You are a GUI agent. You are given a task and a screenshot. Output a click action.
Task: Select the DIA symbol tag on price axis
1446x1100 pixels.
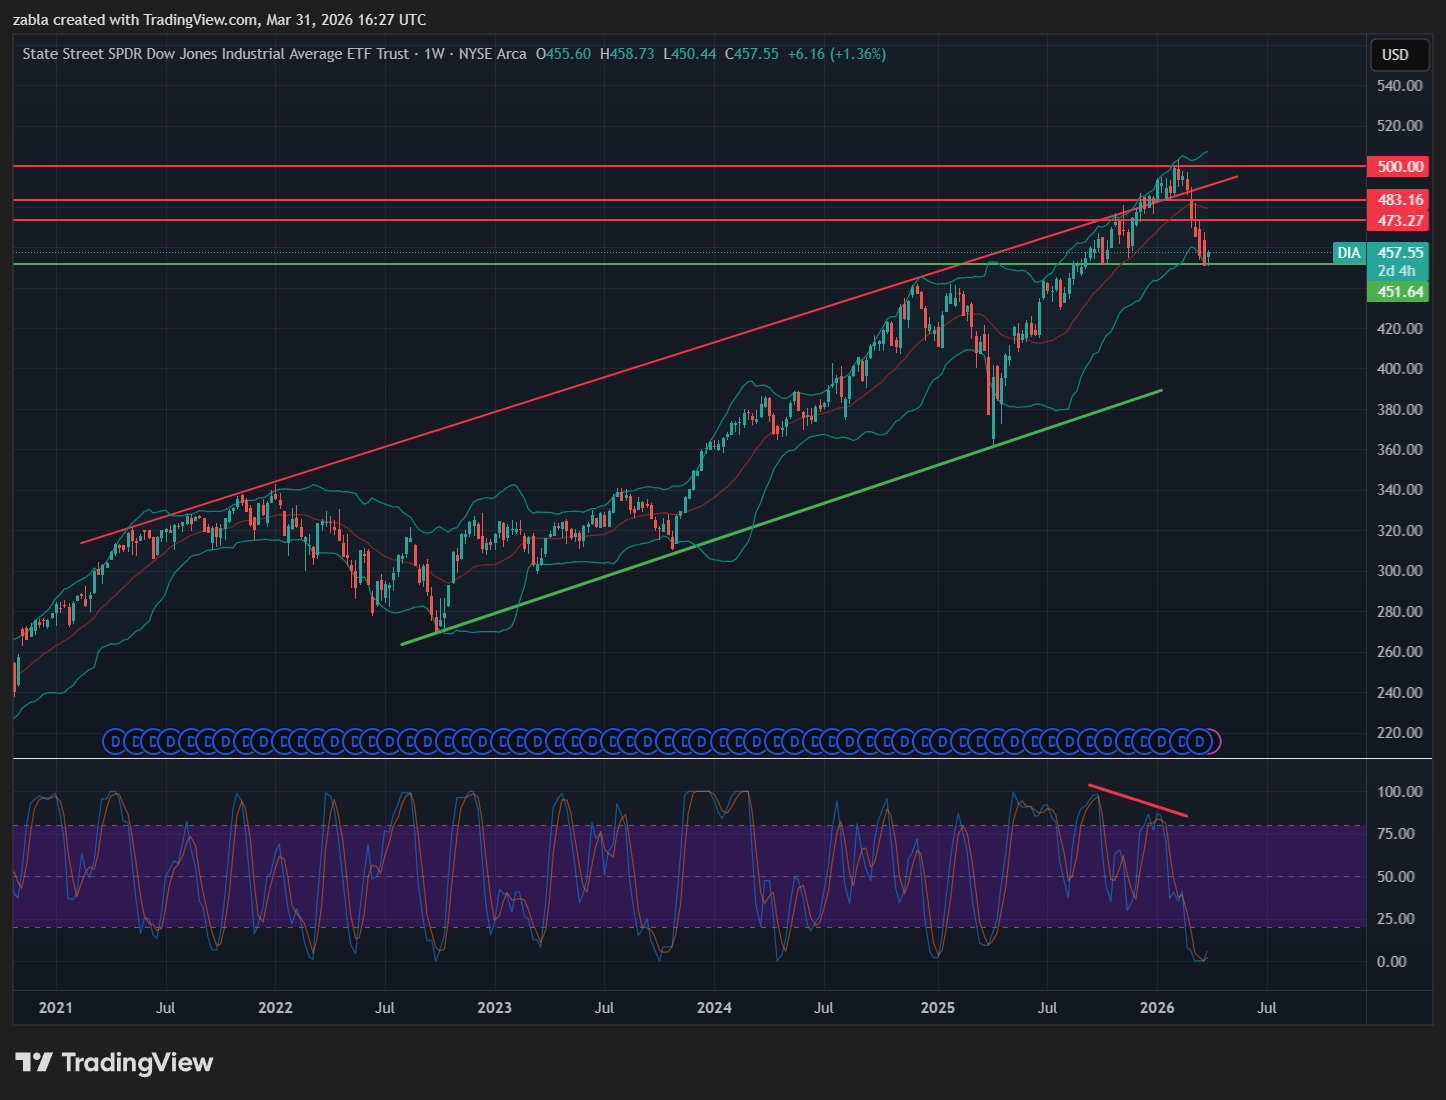pos(1349,253)
